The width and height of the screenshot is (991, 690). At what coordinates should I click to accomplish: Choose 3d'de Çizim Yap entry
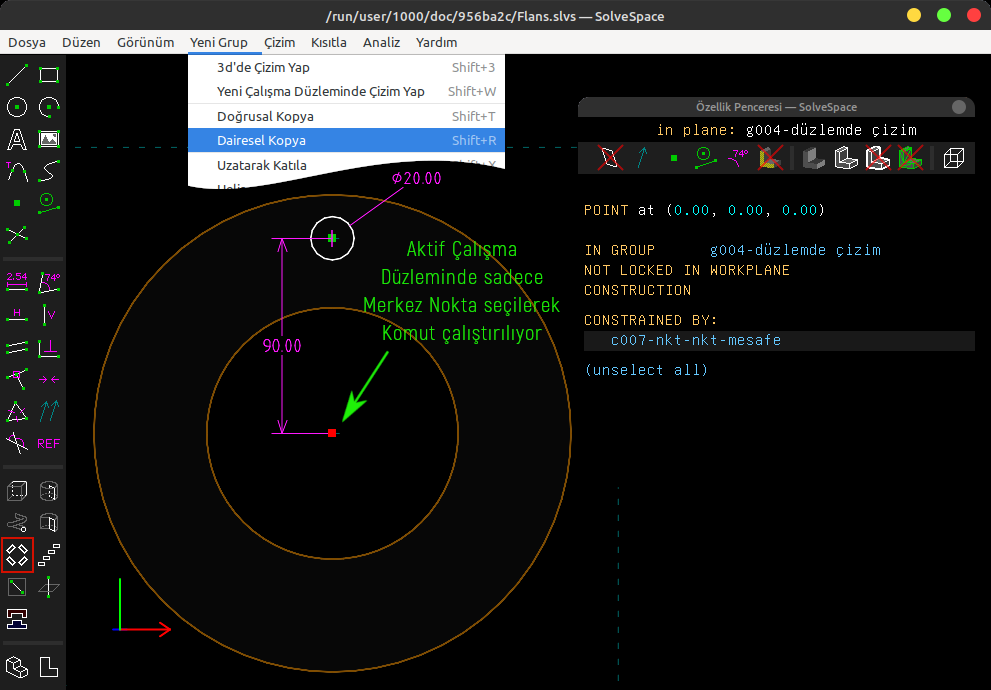point(346,67)
